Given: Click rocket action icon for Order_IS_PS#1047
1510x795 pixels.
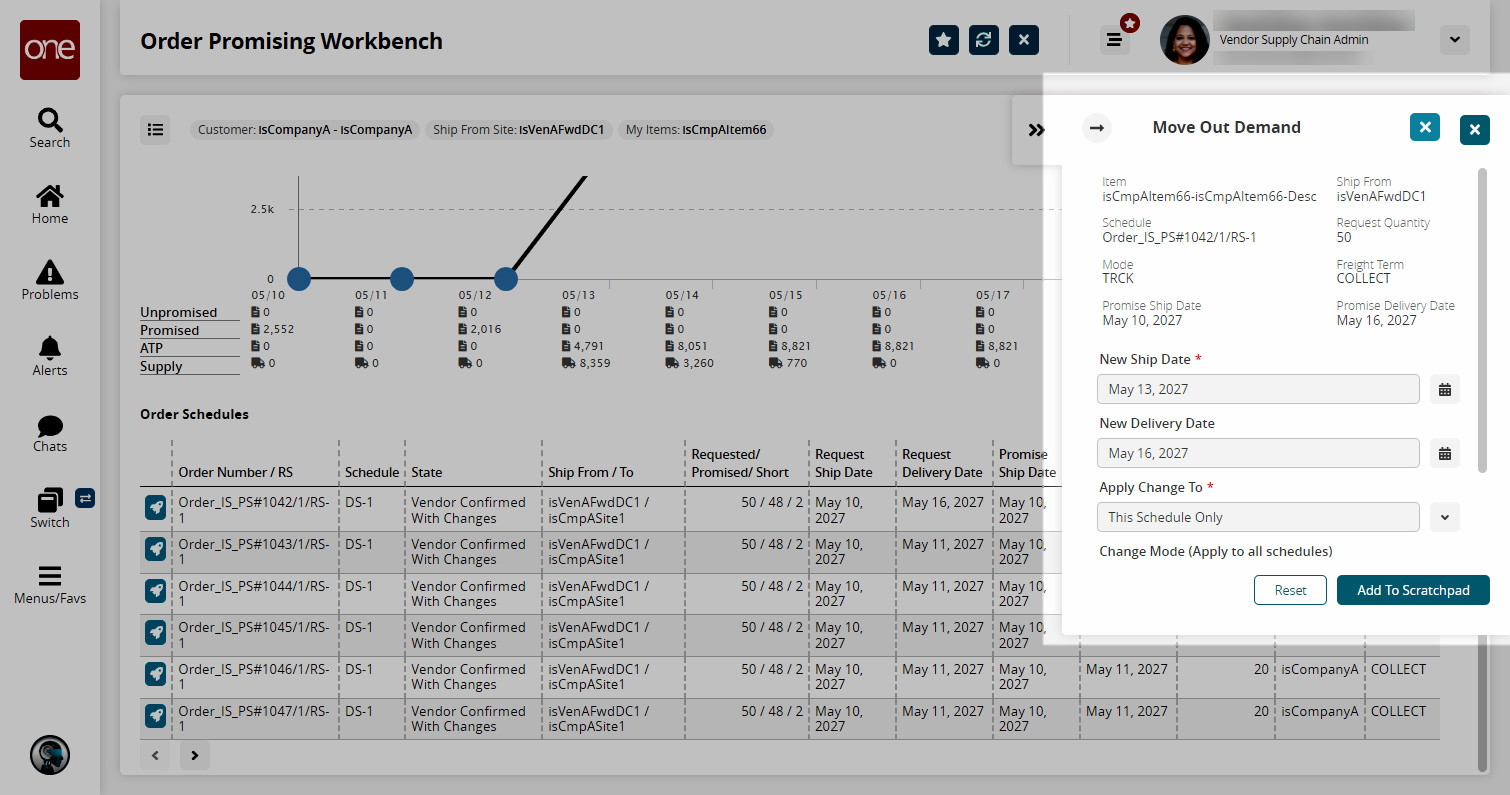Looking at the screenshot, I should (x=155, y=715).
